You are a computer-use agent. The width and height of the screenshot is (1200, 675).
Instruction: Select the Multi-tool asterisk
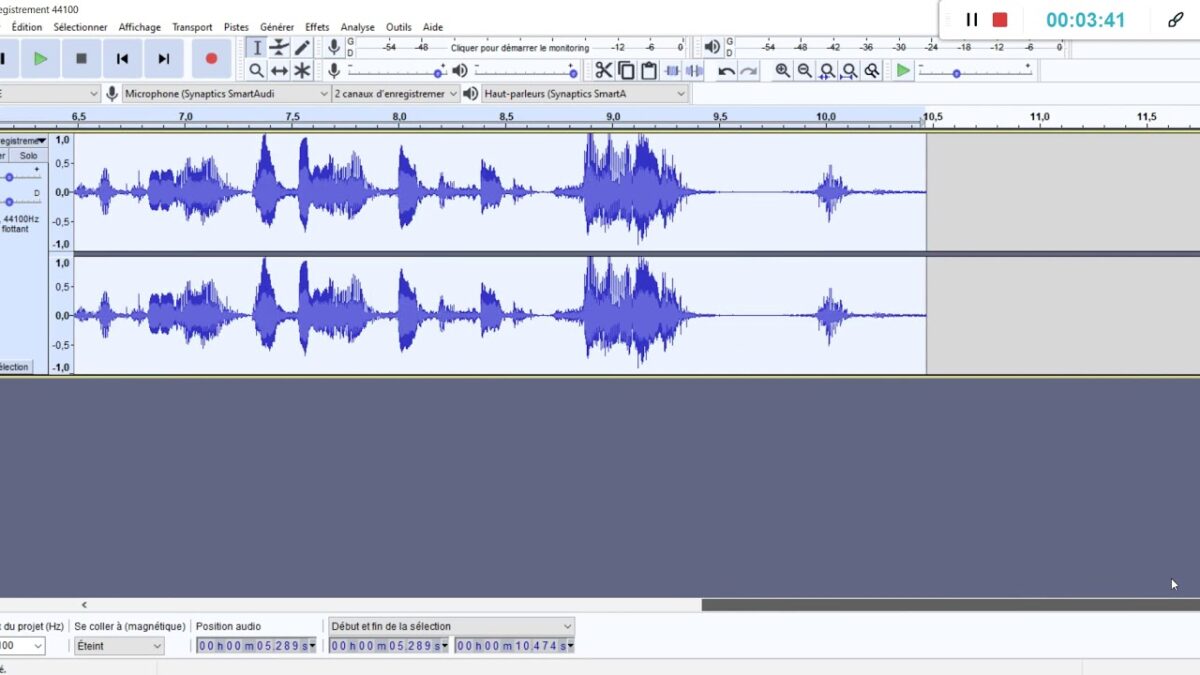[x=302, y=71]
